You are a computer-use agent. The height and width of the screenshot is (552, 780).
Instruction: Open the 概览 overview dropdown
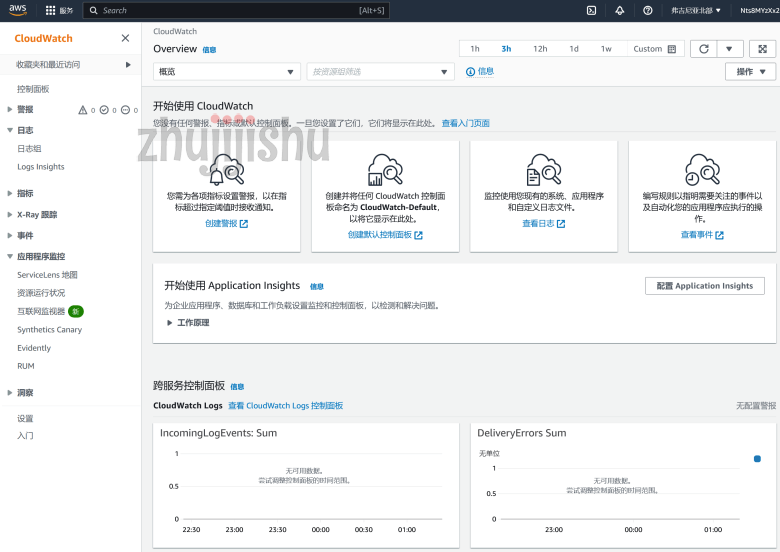pos(227,72)
